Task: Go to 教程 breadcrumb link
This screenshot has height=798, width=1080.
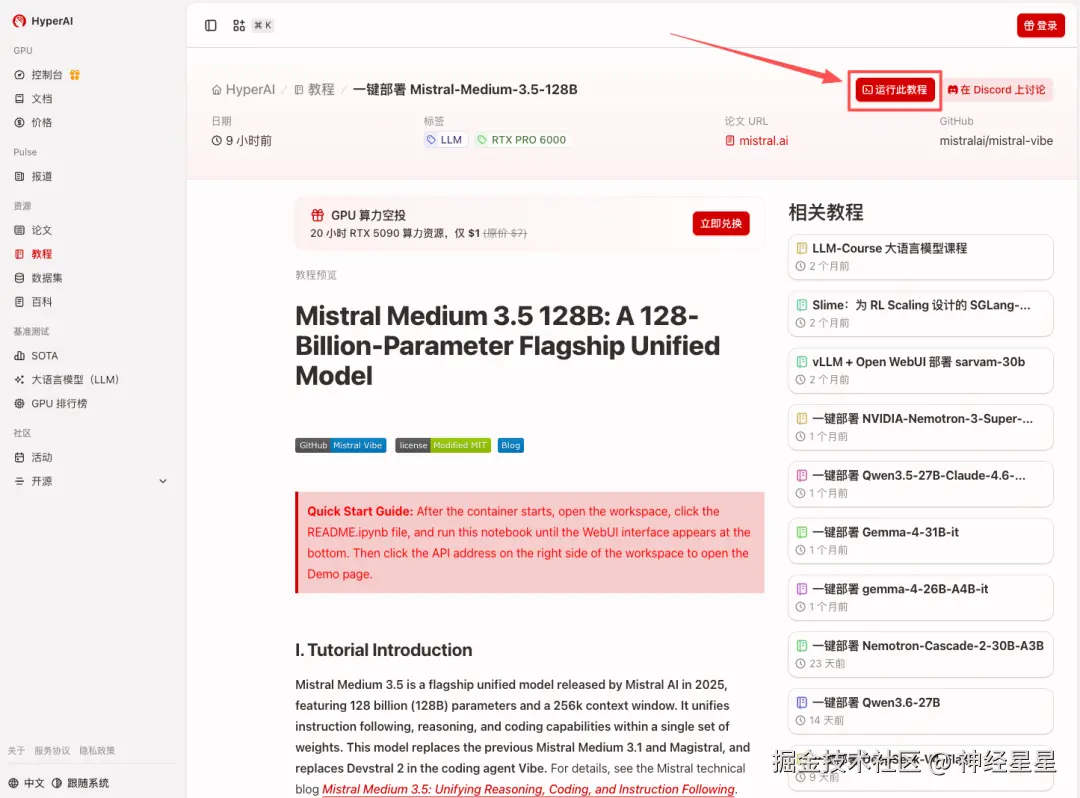Action: [314, 90]
